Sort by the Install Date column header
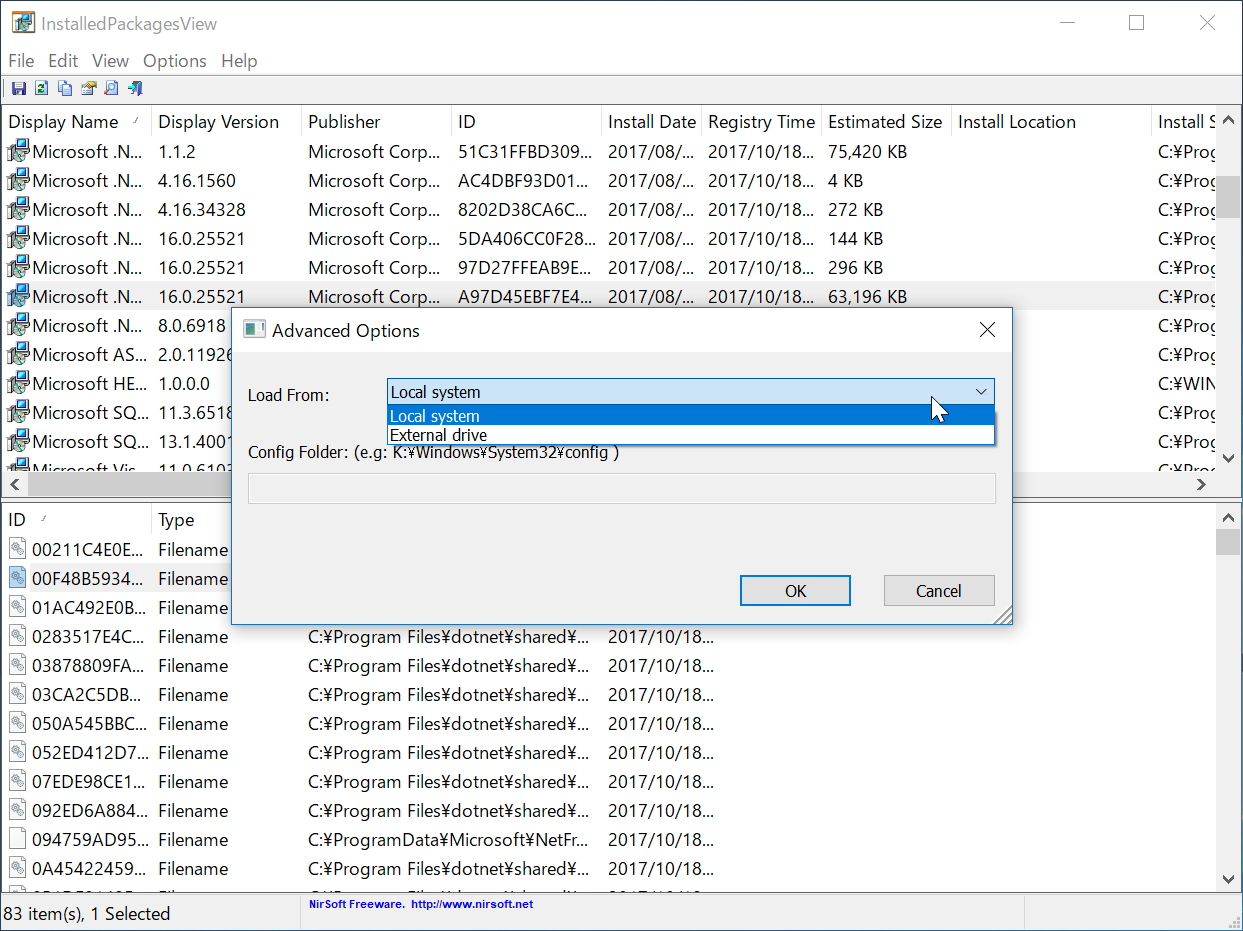 click(x=651, y=122)
